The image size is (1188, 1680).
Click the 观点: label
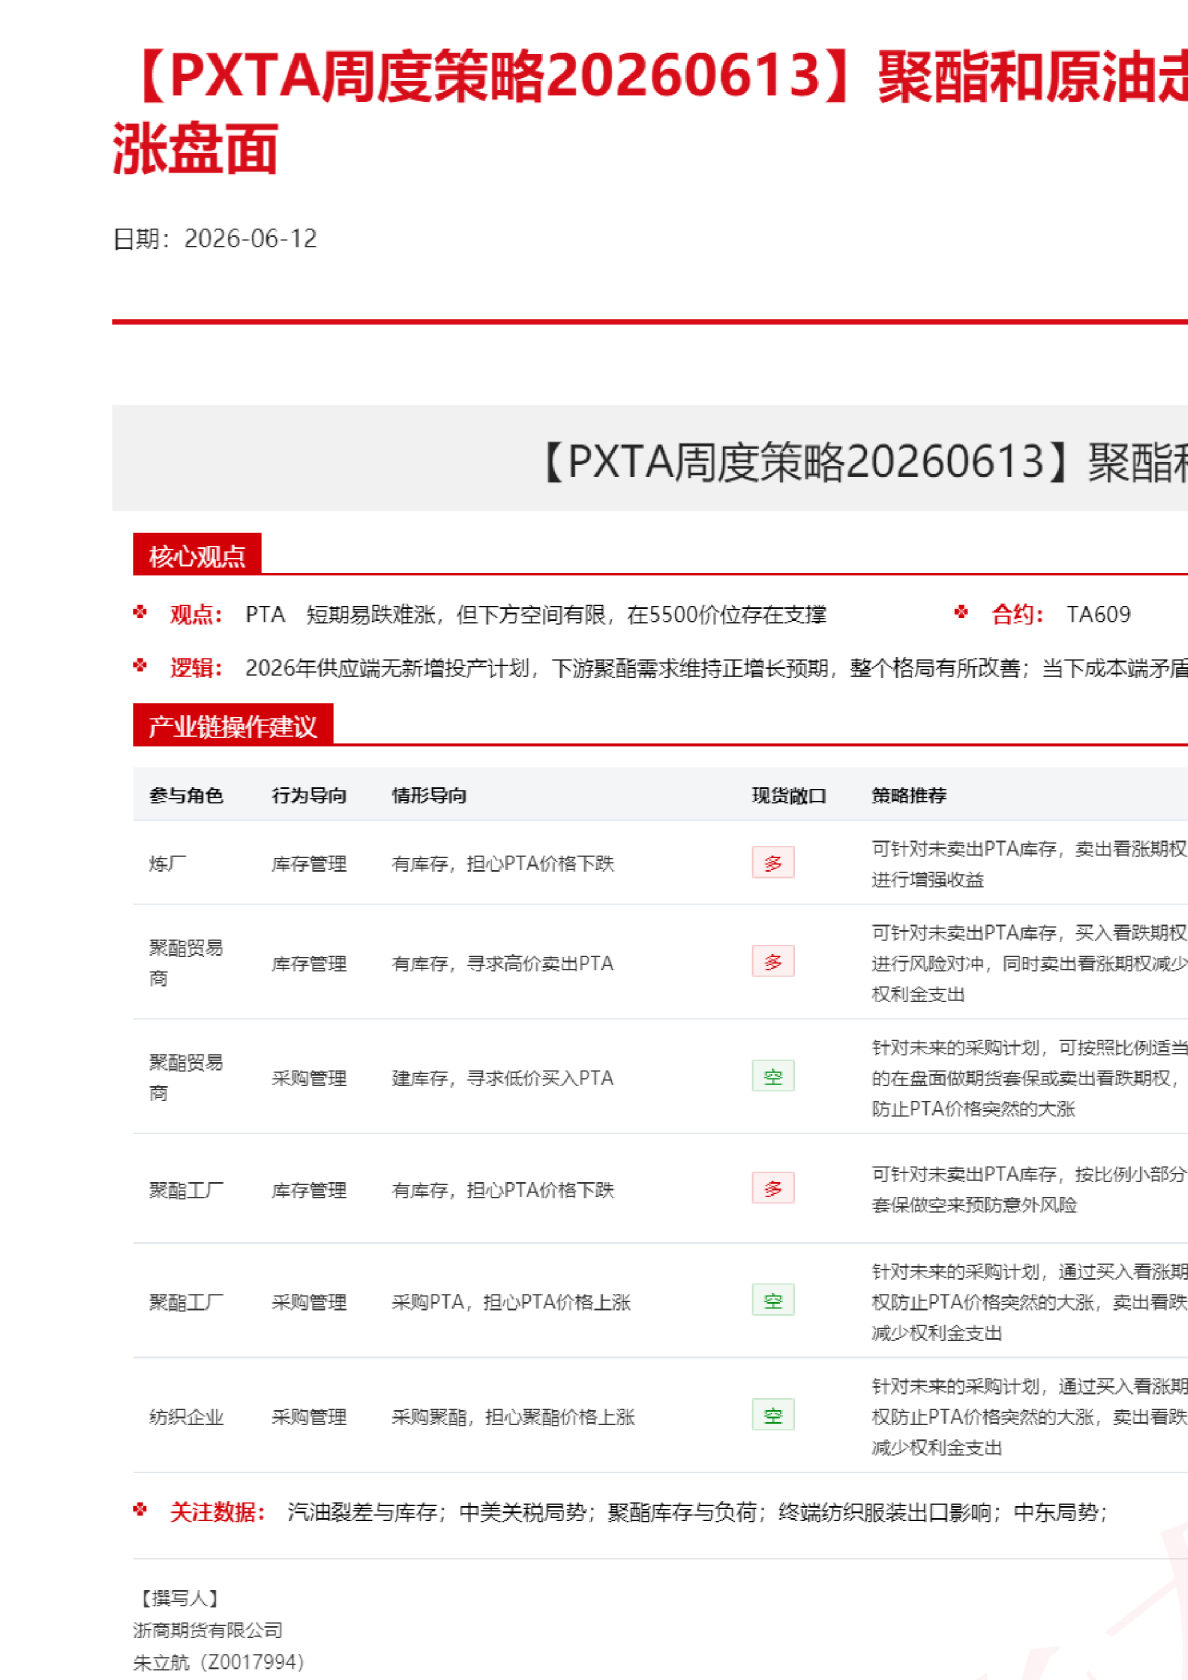197,614
